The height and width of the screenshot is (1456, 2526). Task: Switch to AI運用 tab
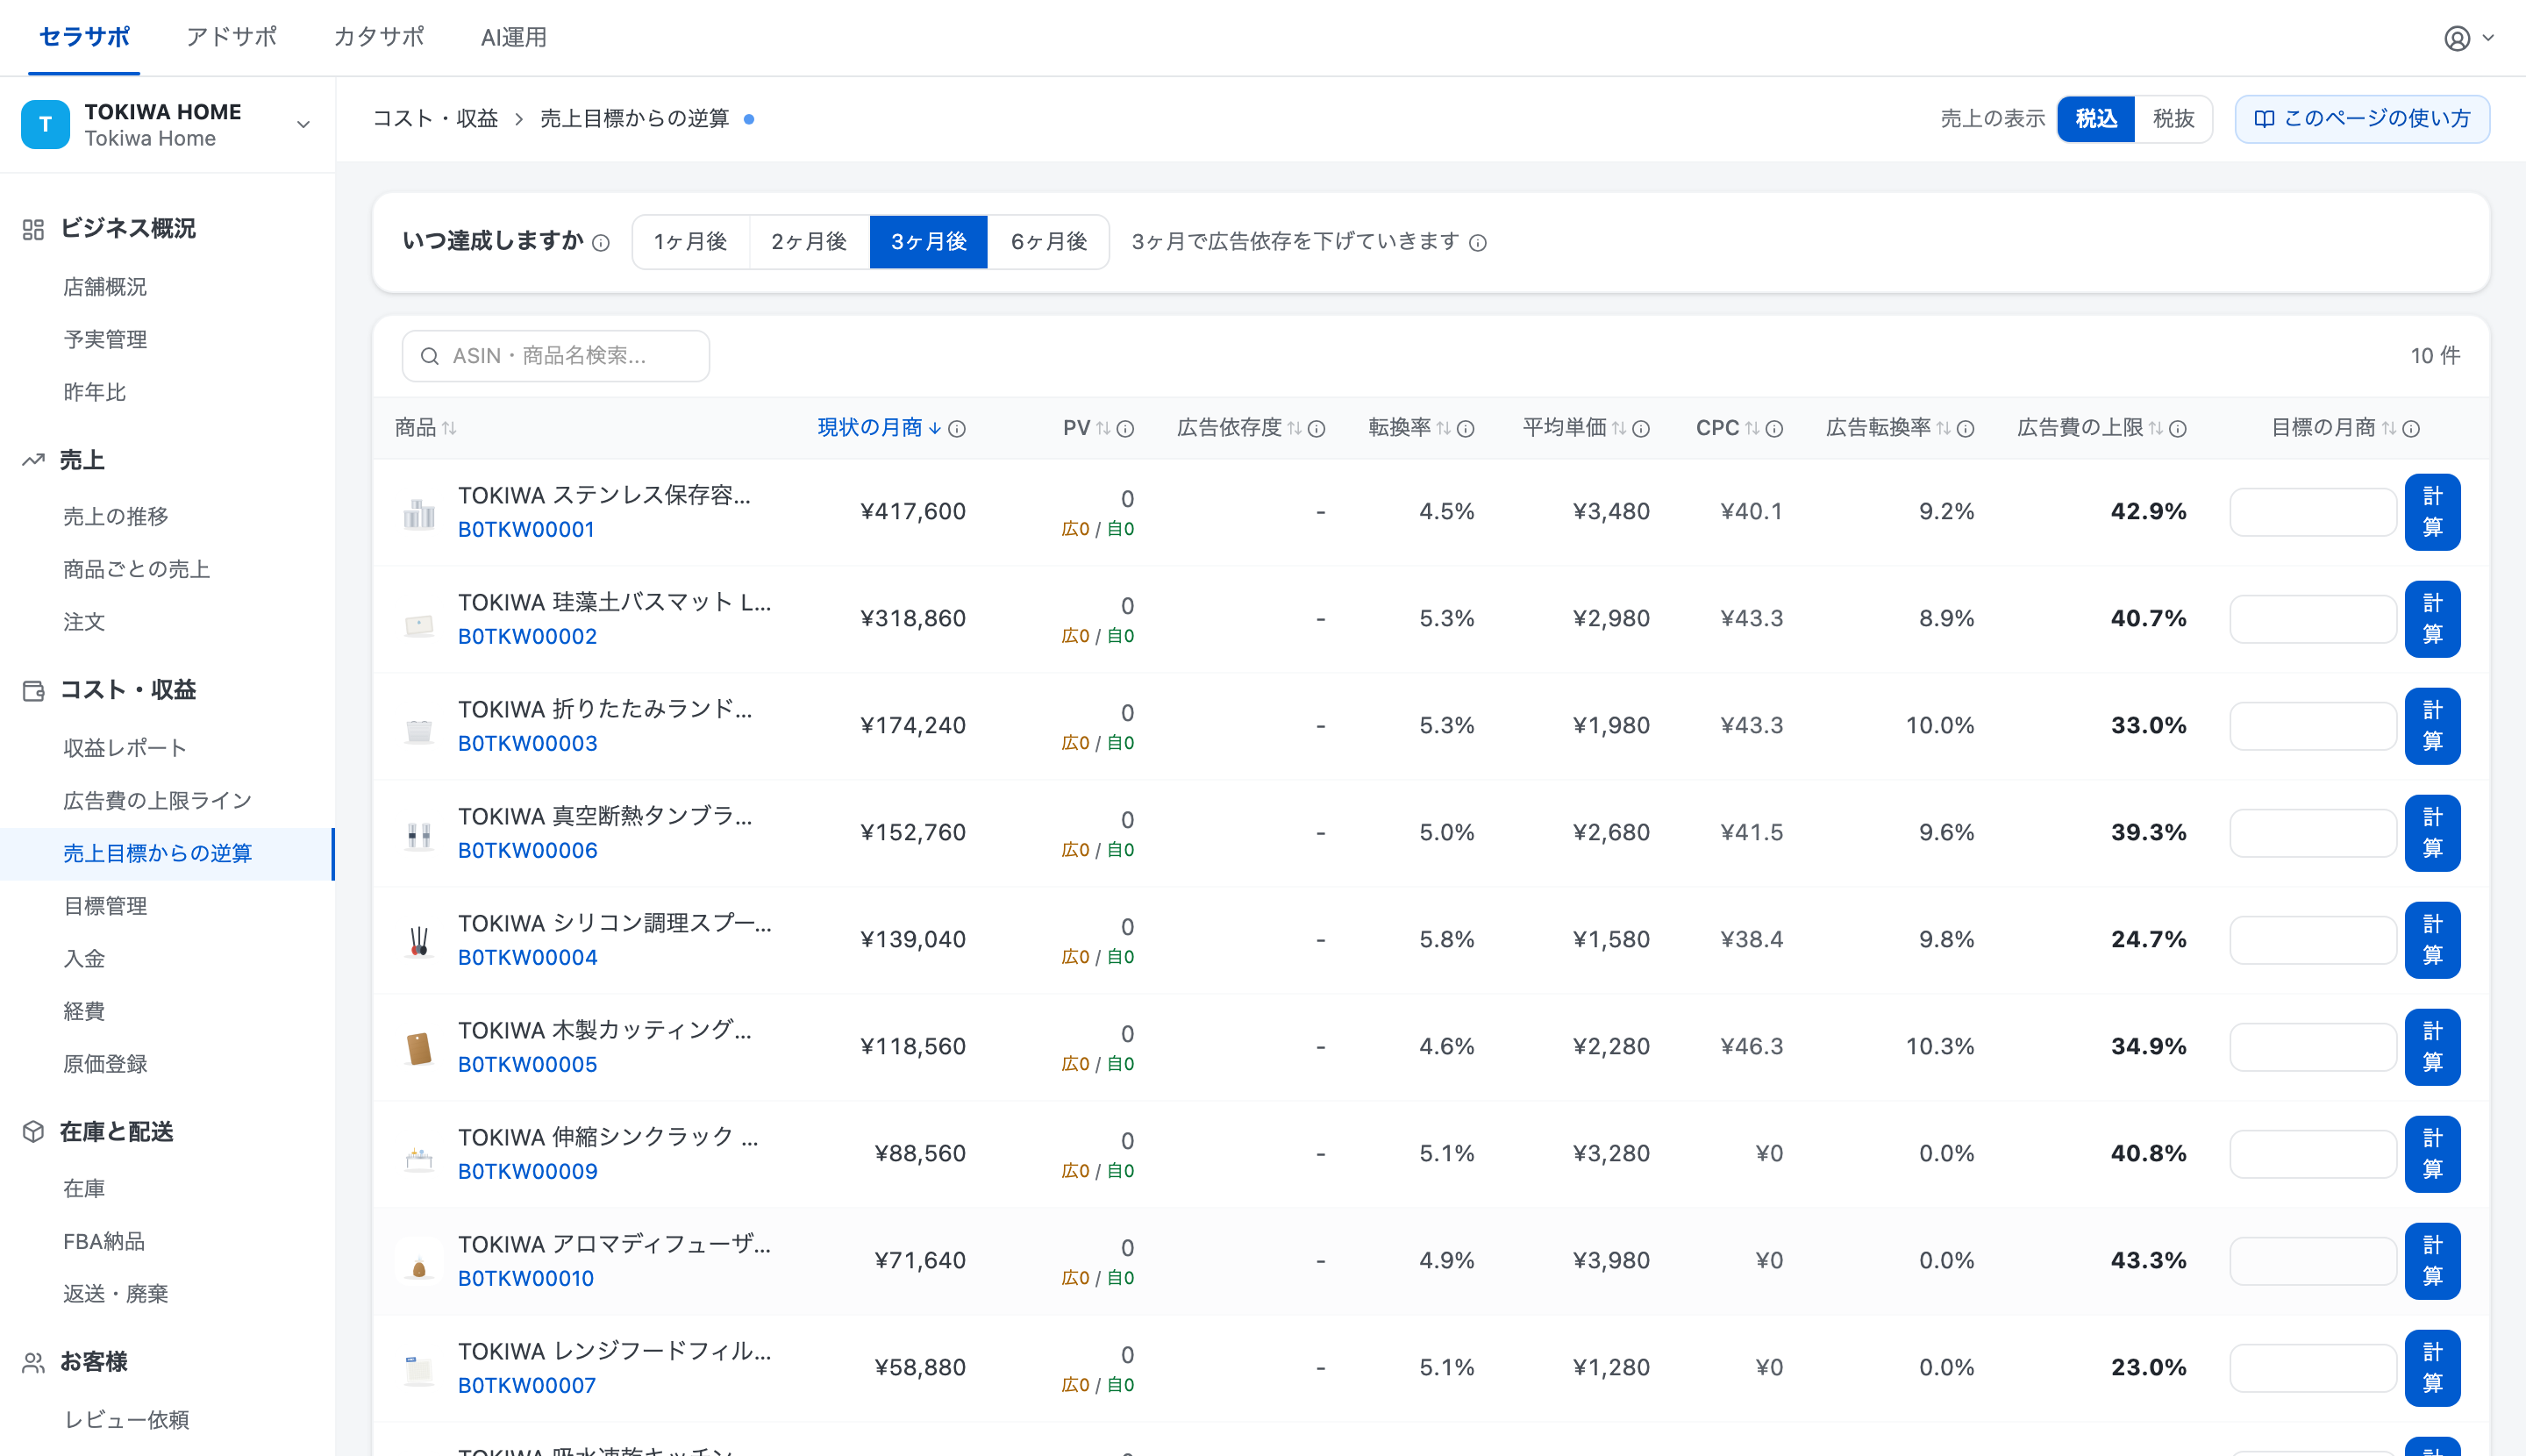click(514, 37)
